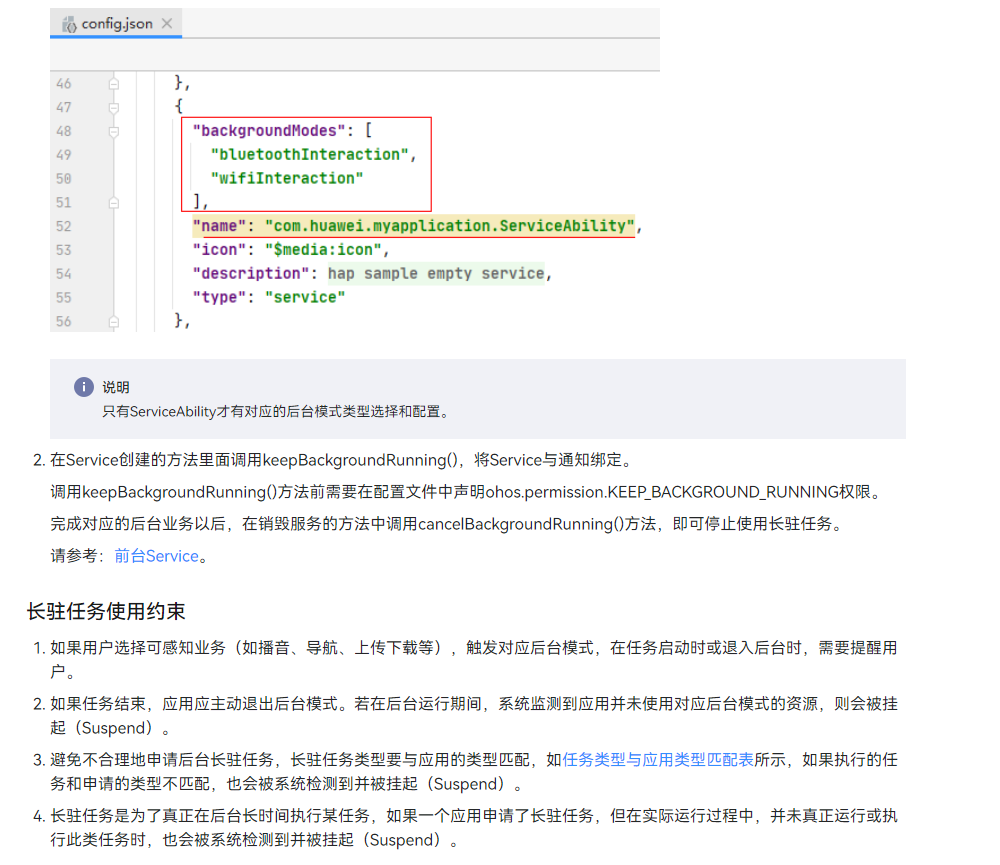Click line number 55 in the gutter
The height and width of the screenshot is (865, 1000).
coord(64,298)
